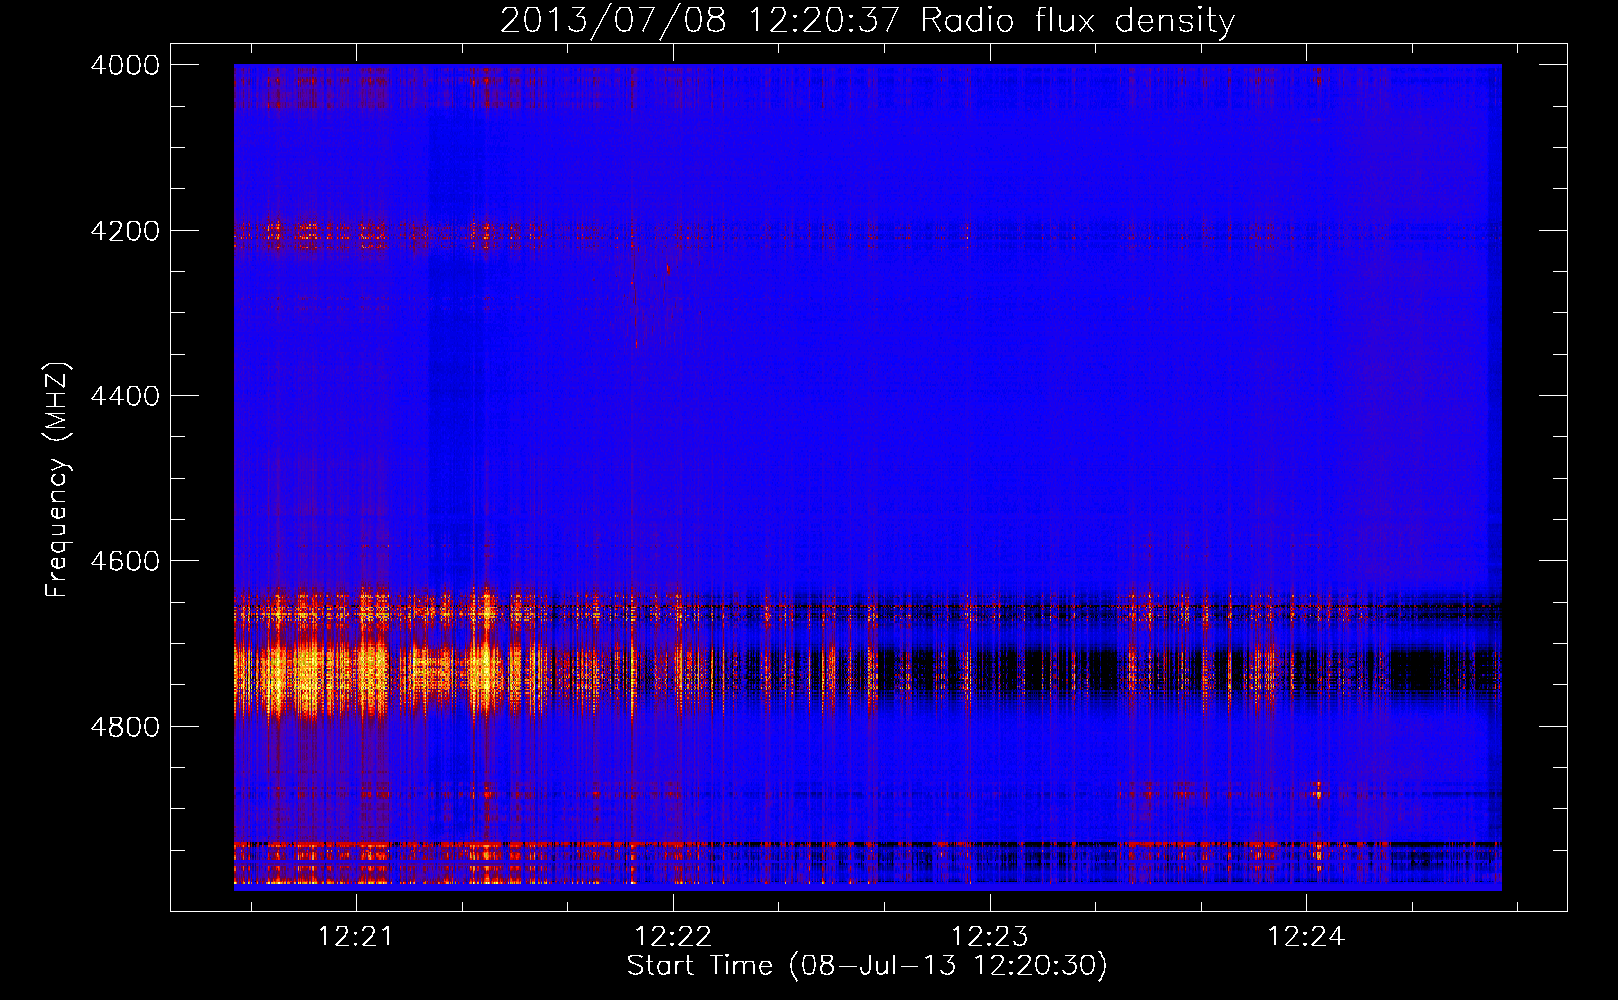Screen dimensions: 1618x1000
Task: Click the 12:21 time tick label
Action: 357,937
